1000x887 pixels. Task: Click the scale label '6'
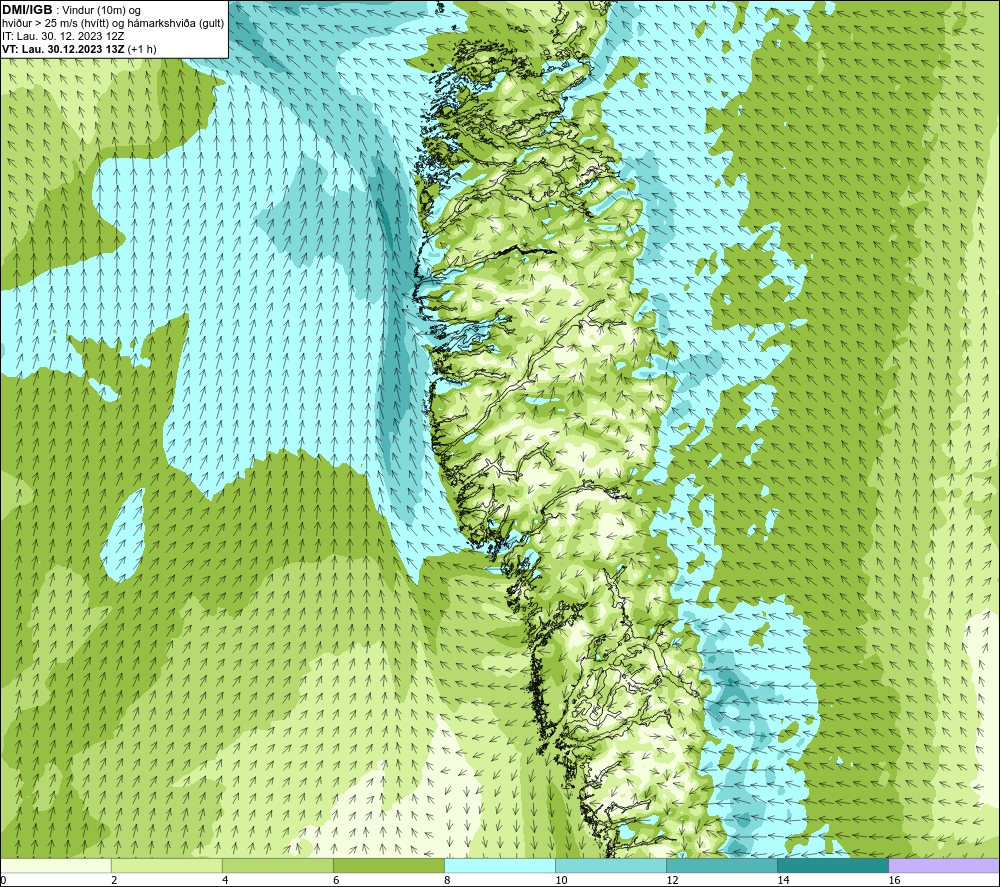tap(336, 880)
